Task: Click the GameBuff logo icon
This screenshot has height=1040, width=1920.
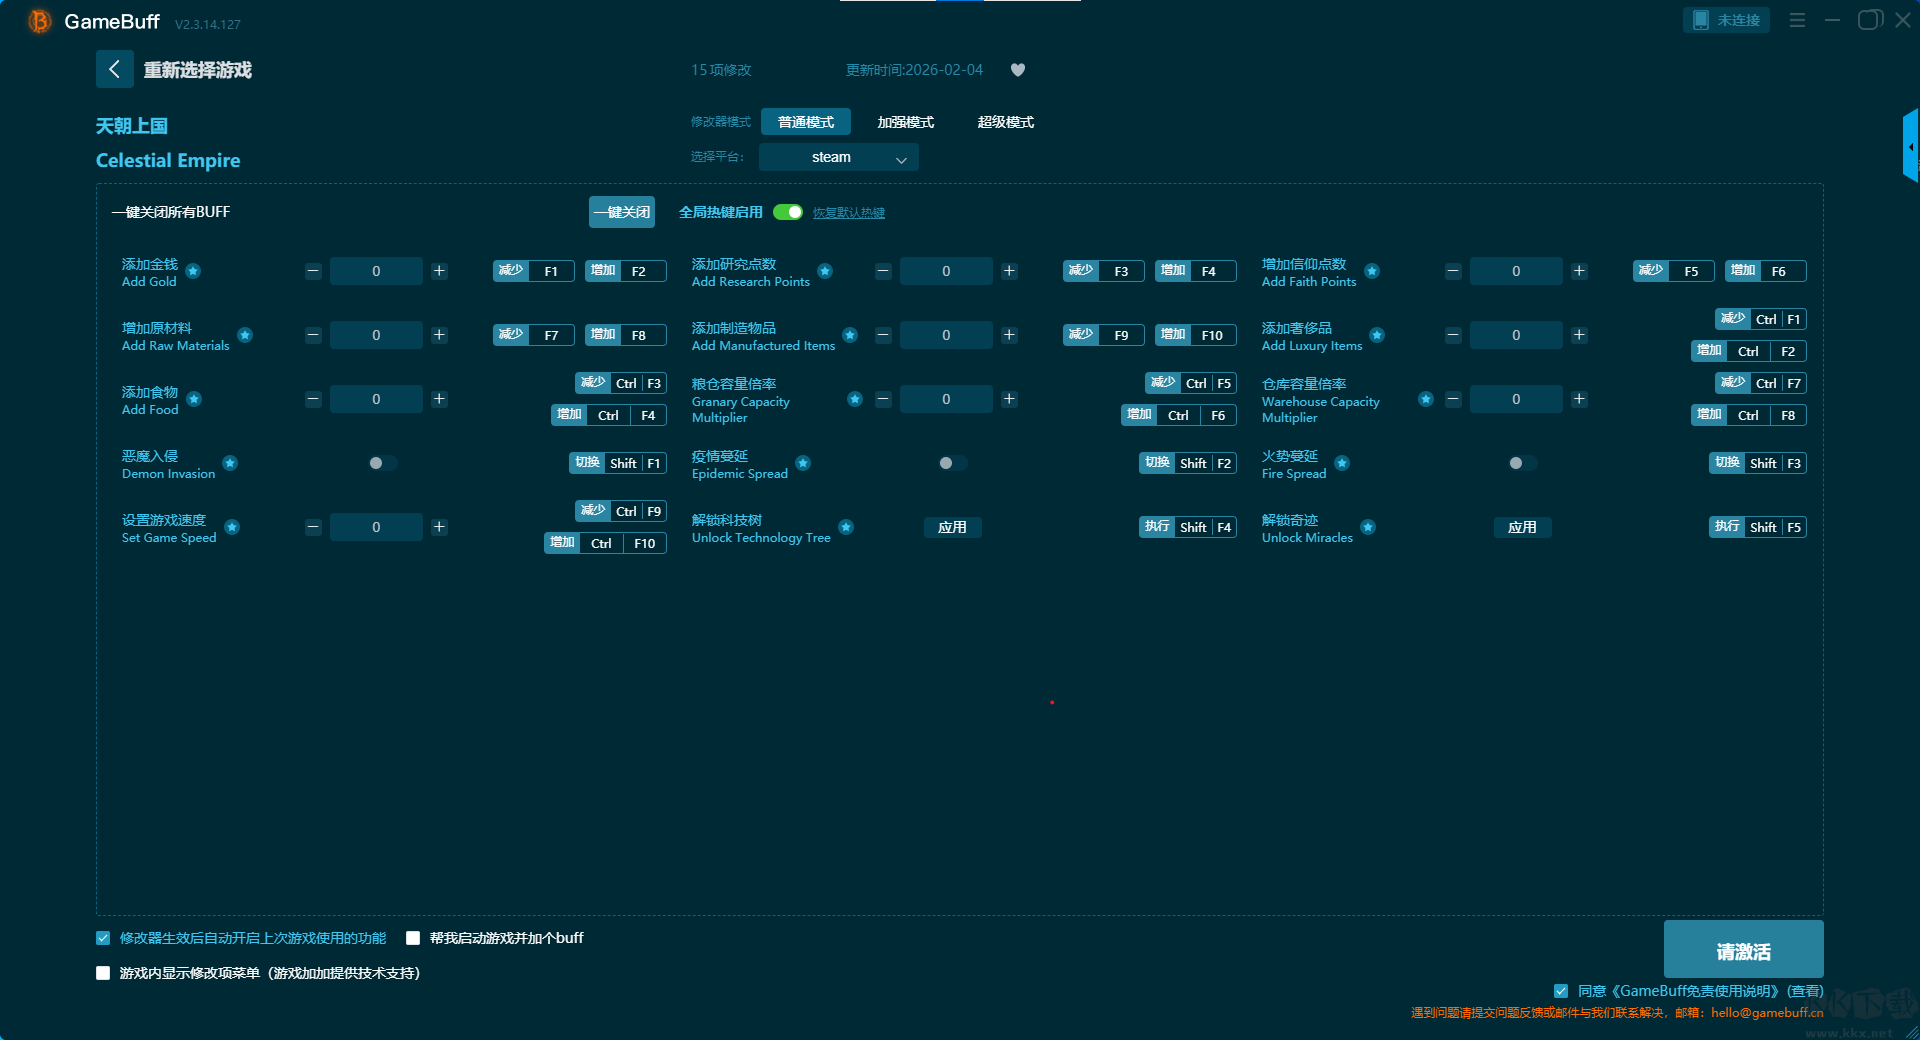Action: pos(39,21)
